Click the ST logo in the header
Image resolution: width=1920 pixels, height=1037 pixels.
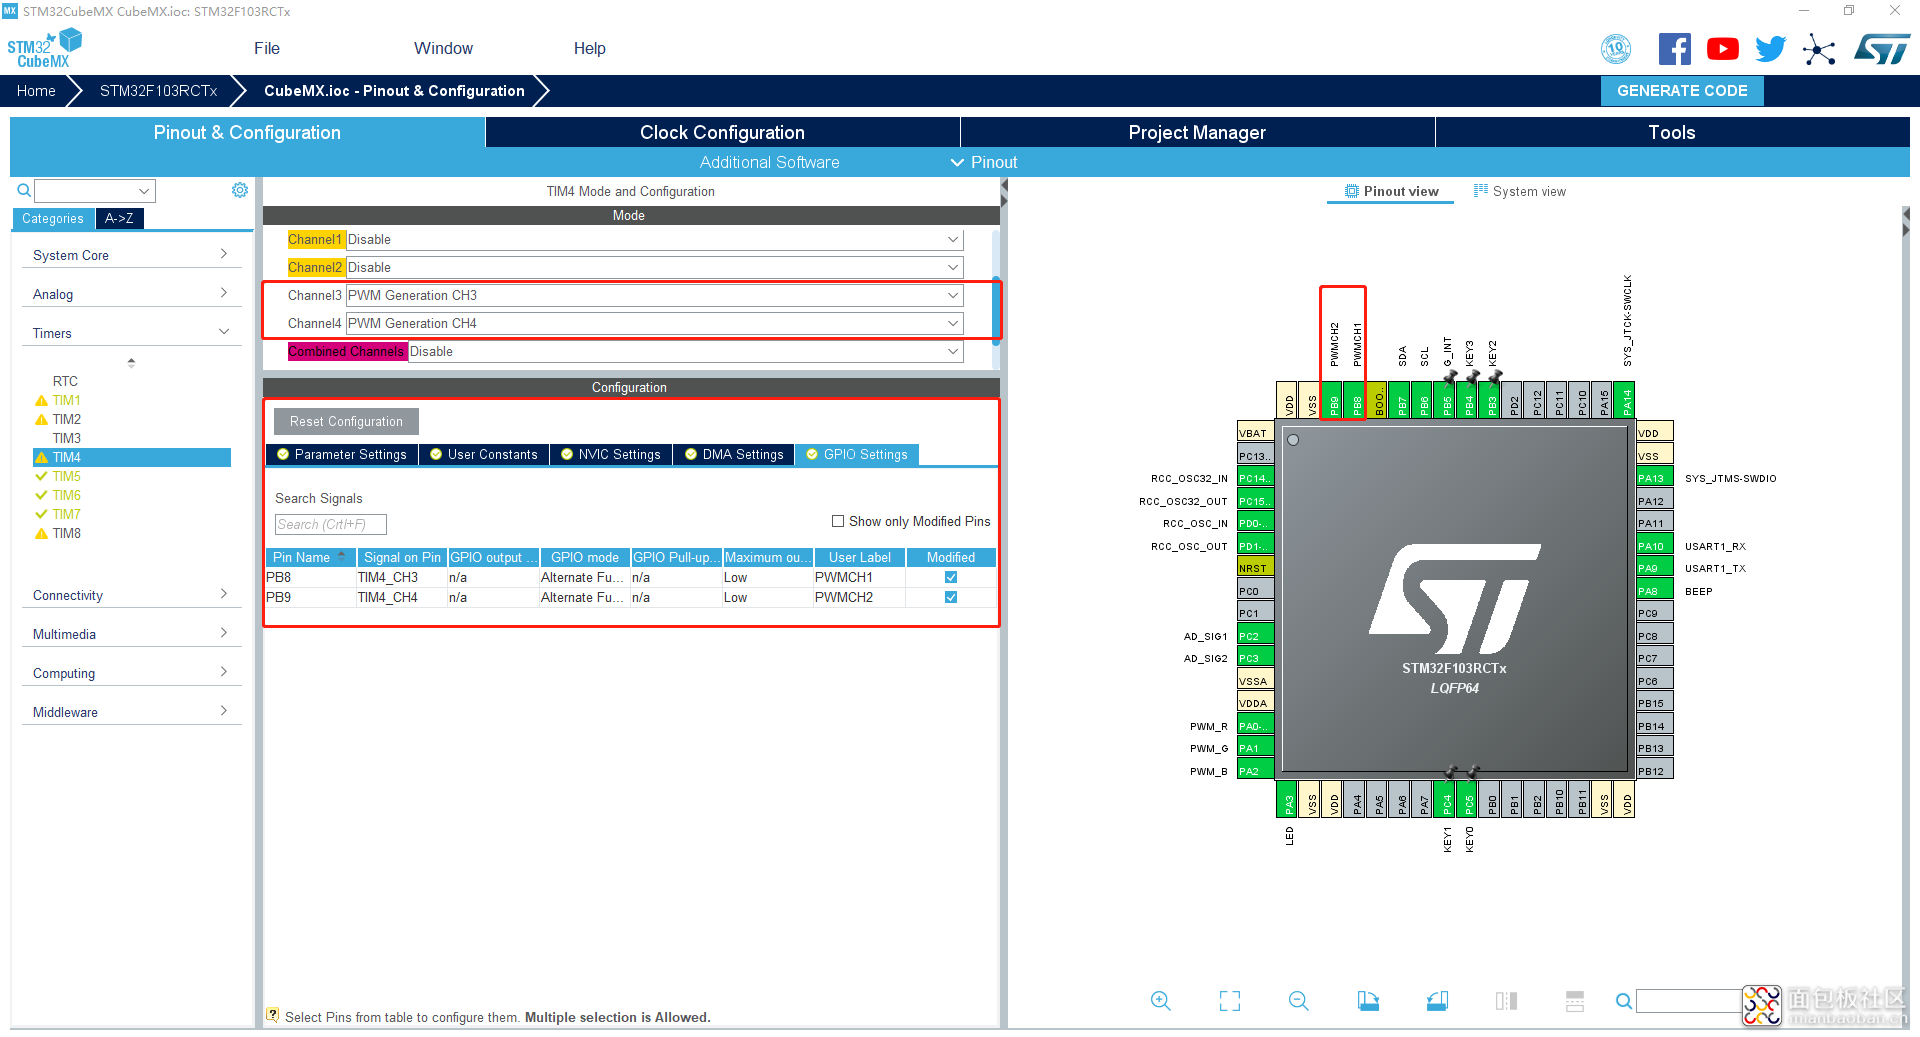1882,49
